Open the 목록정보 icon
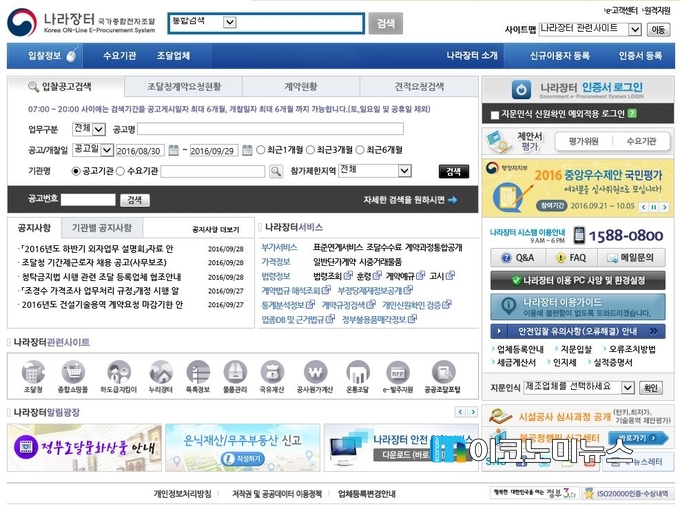 tap(198, 372)
